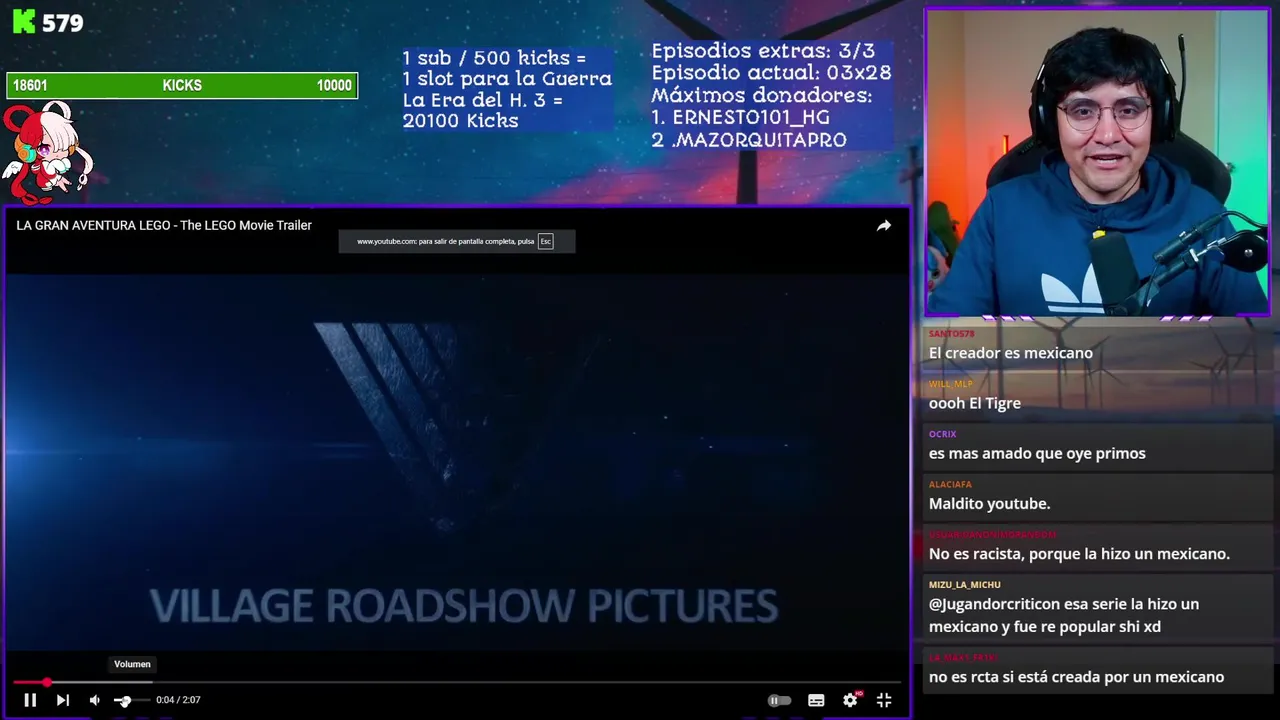Click the 'Episodio actual: 03x28' text
Image resolution: width=1280 pixels, height=720 pixels.
point(771,73)
